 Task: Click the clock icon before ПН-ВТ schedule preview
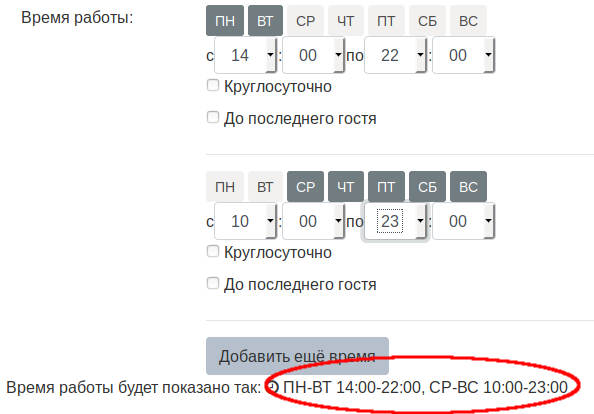(273, 387)
